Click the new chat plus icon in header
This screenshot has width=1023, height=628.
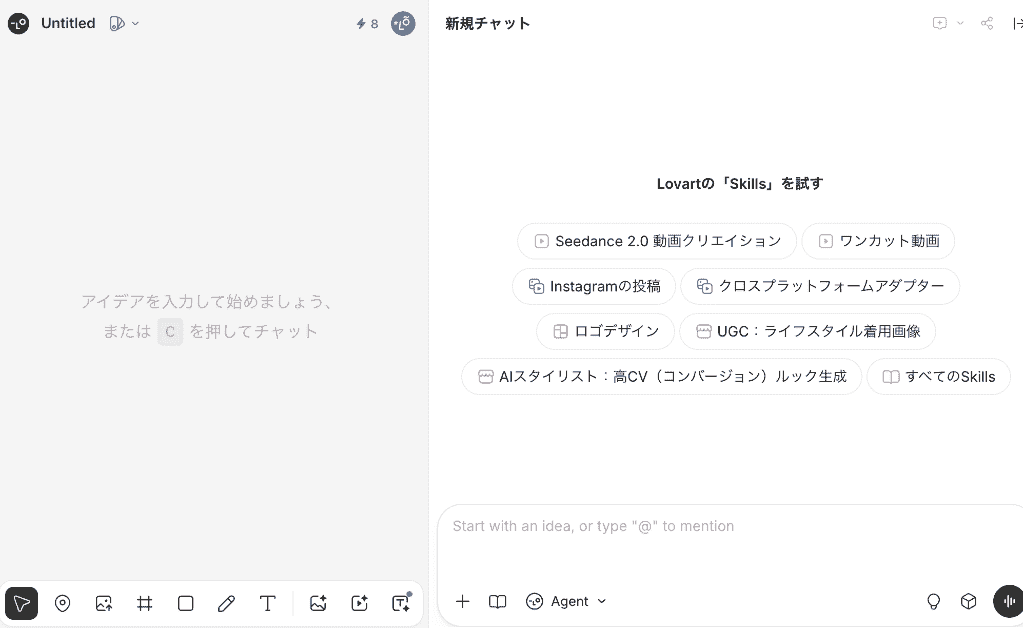click(939, 23)
